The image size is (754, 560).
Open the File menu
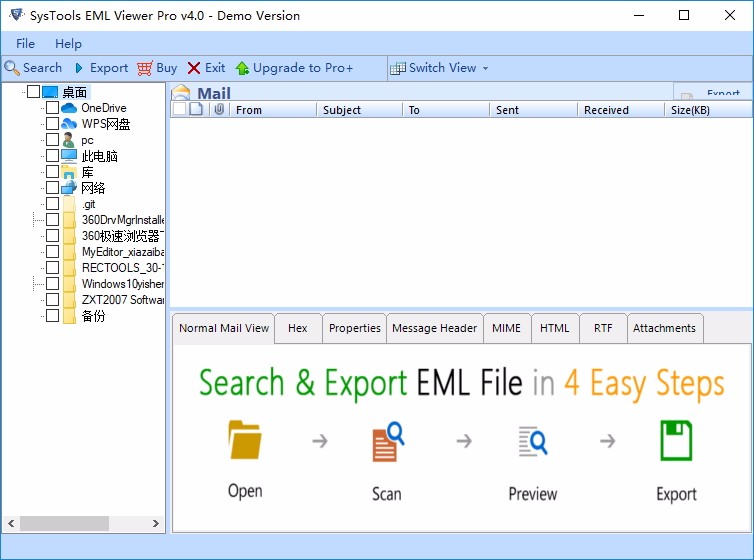point(25,44)
